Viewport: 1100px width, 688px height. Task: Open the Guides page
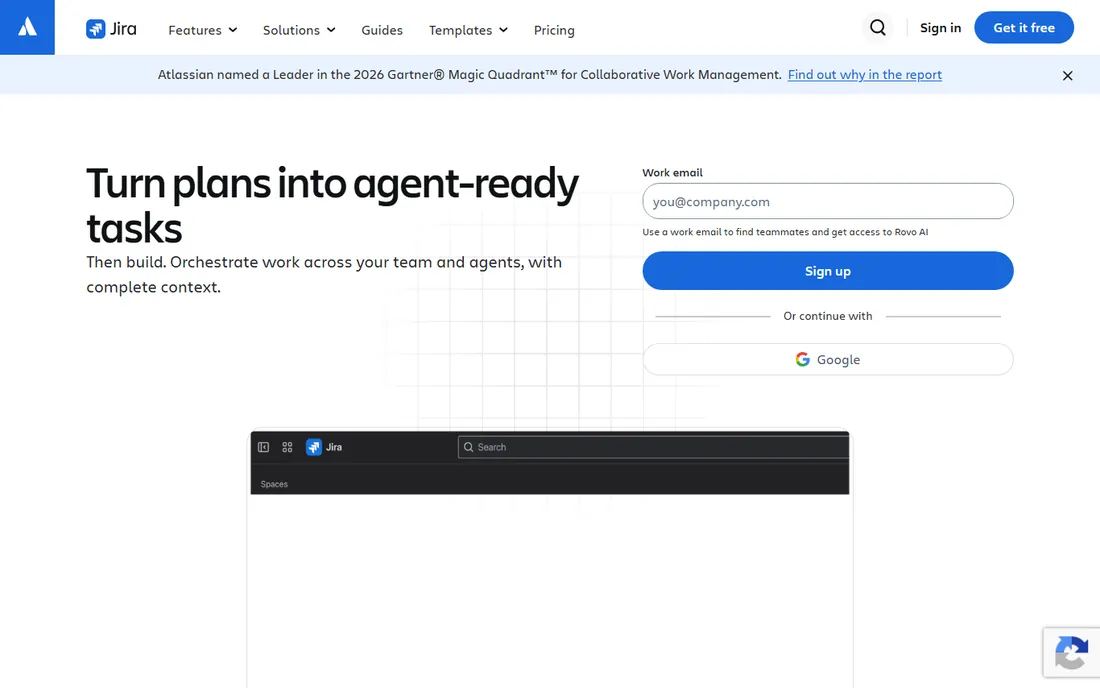382,30
